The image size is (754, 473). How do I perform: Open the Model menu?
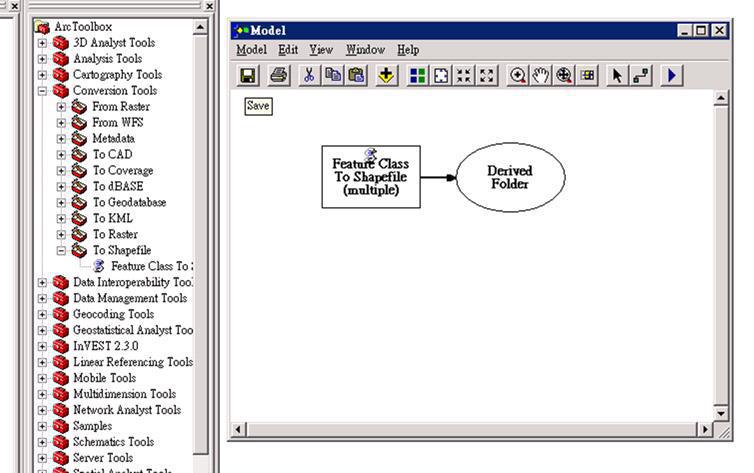251,50
